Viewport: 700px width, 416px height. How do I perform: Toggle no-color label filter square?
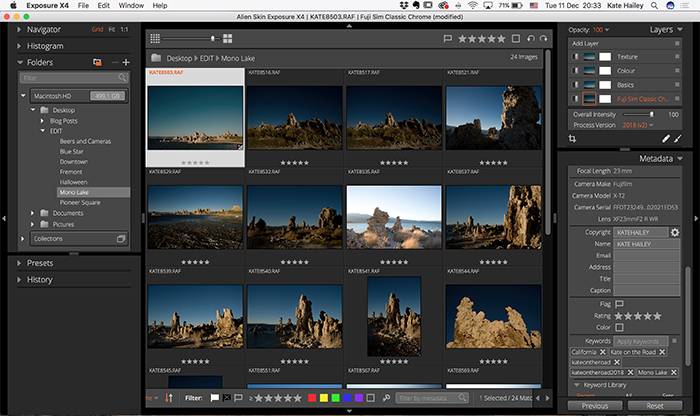[x=371, y=398]
